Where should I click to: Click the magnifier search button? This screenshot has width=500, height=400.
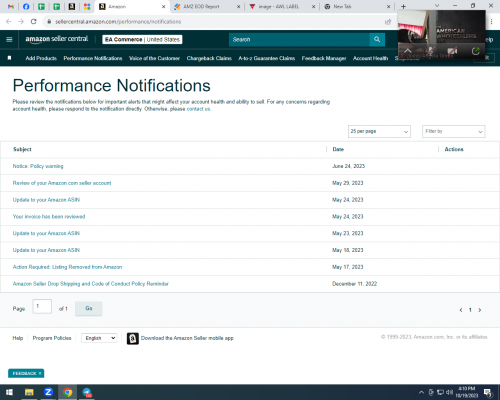pyautogui.click(x=377, y=39)
